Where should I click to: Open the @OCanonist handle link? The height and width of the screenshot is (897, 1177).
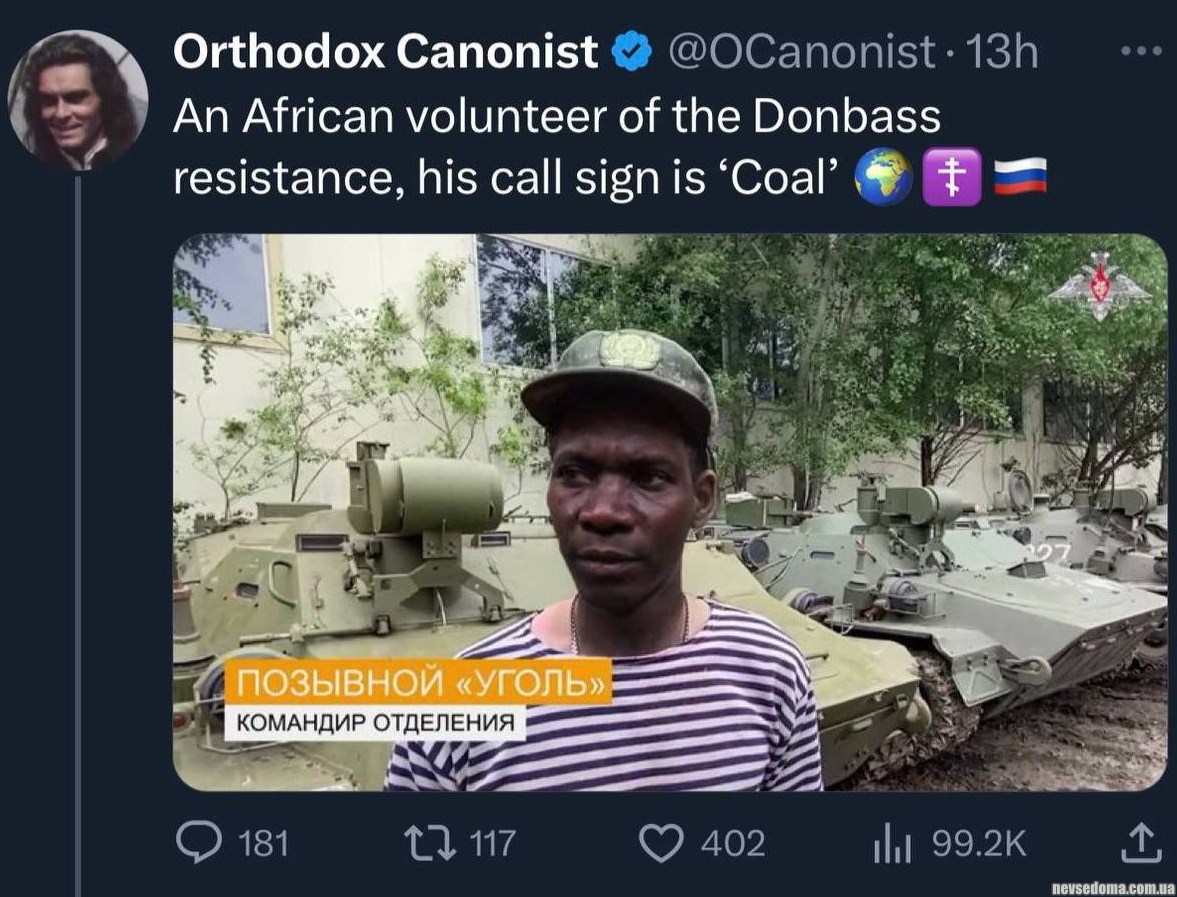[802, 52]
